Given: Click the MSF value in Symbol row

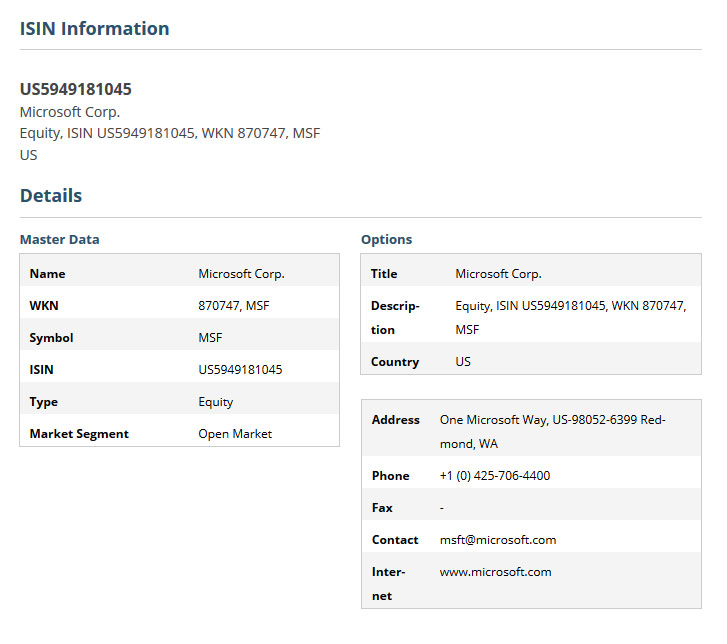Looking at the screenshot, I should [x=210, y=338].
